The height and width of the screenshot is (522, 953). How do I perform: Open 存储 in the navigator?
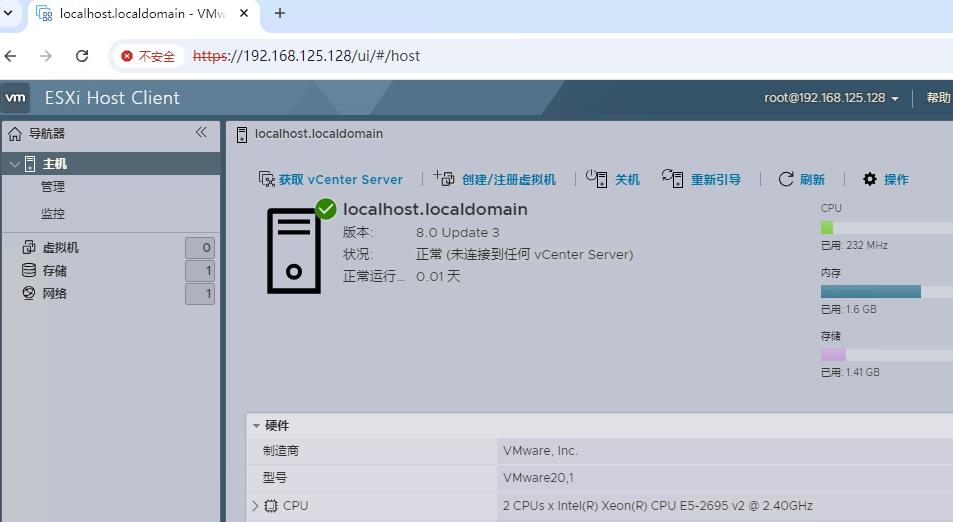click(55, 270)
